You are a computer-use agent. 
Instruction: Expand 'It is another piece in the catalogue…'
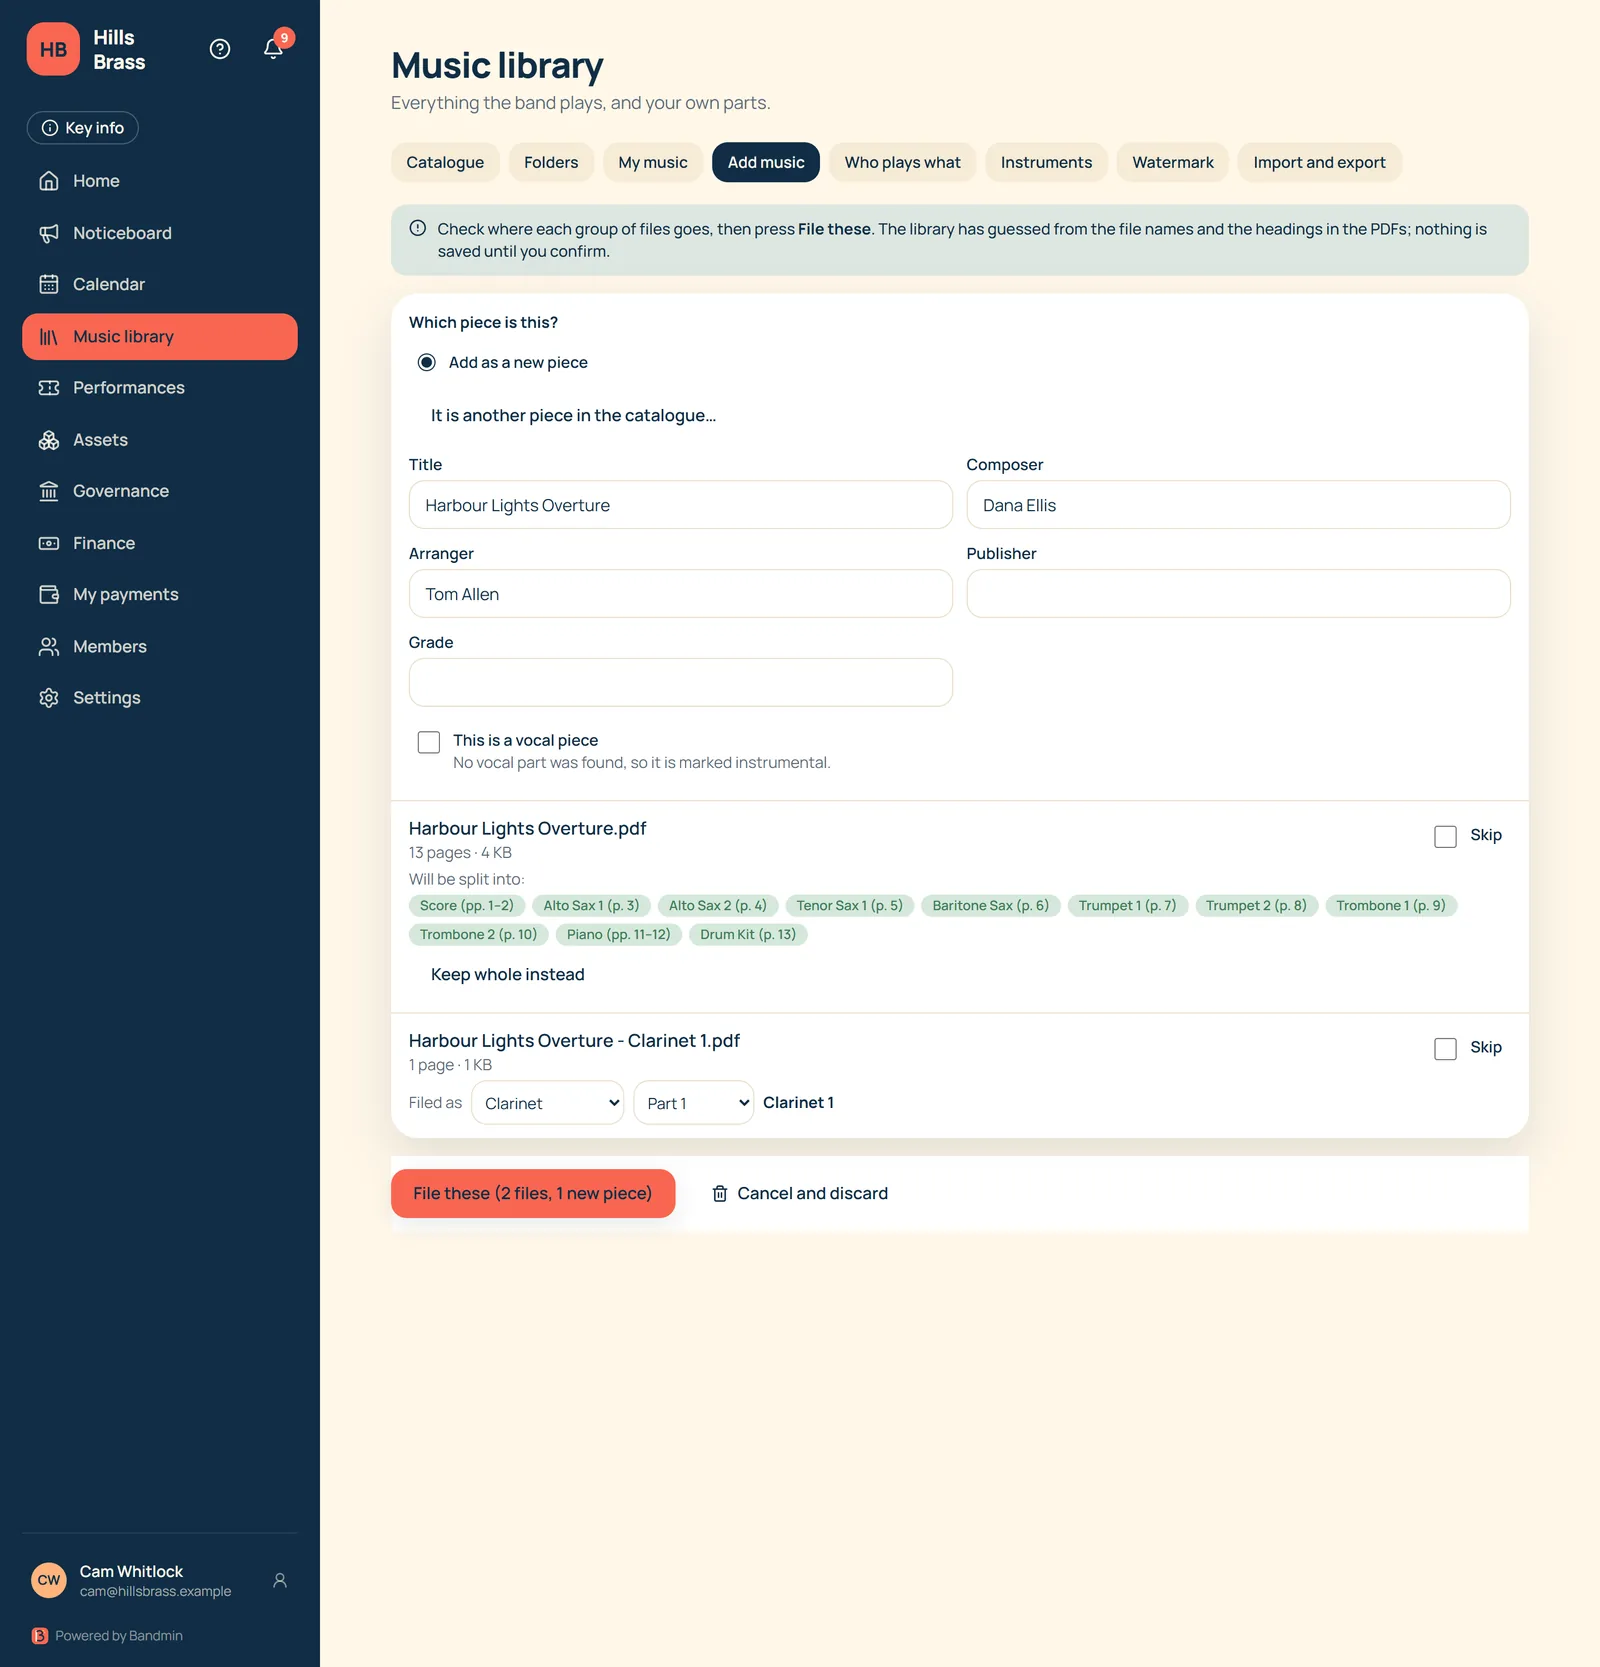tap(573, 415)
